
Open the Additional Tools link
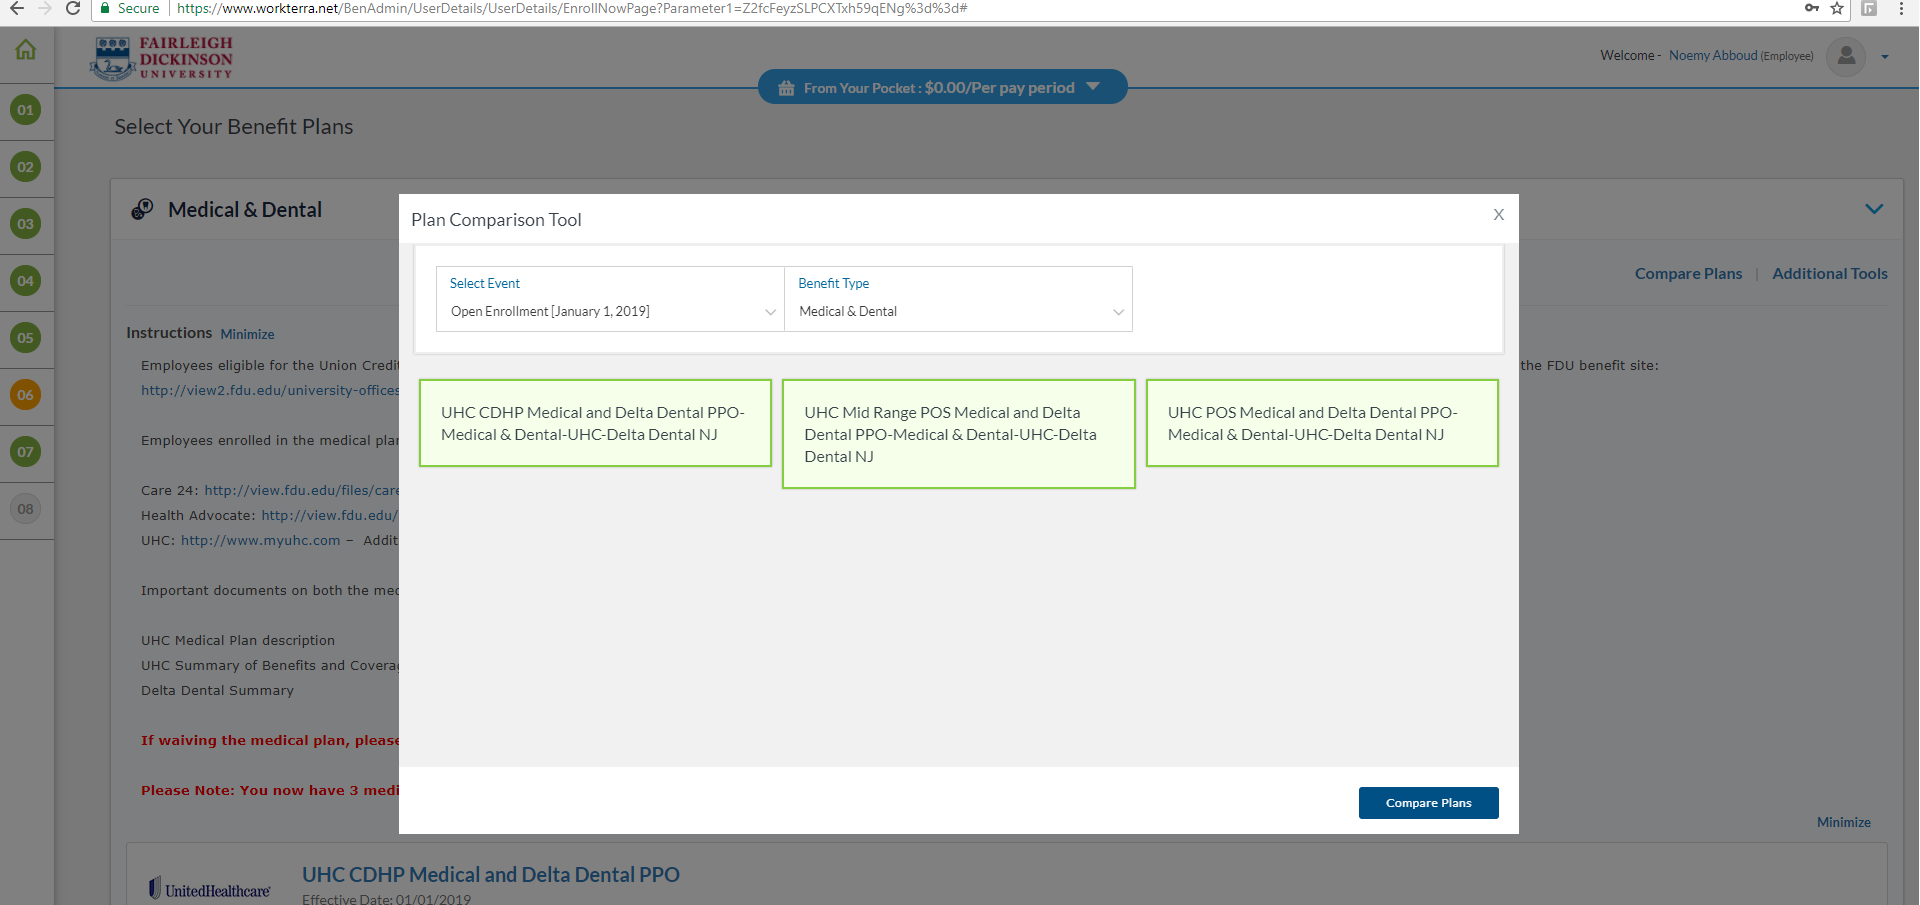pos(1830,274)
